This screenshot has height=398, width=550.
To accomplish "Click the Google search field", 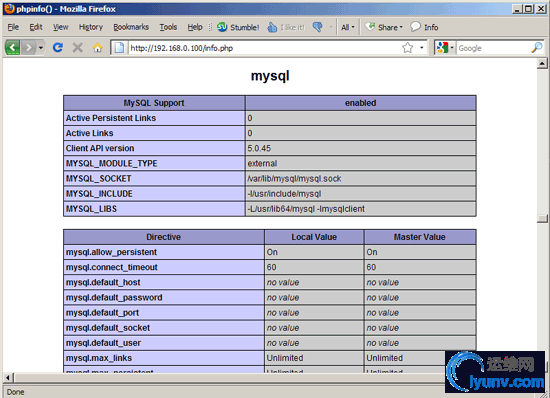I will tap(493, 48).
